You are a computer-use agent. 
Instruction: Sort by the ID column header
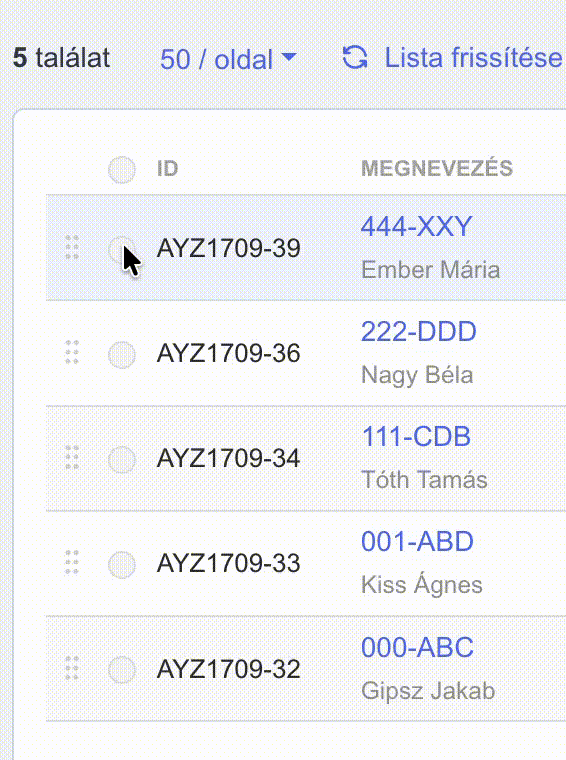tap(167, 169)
